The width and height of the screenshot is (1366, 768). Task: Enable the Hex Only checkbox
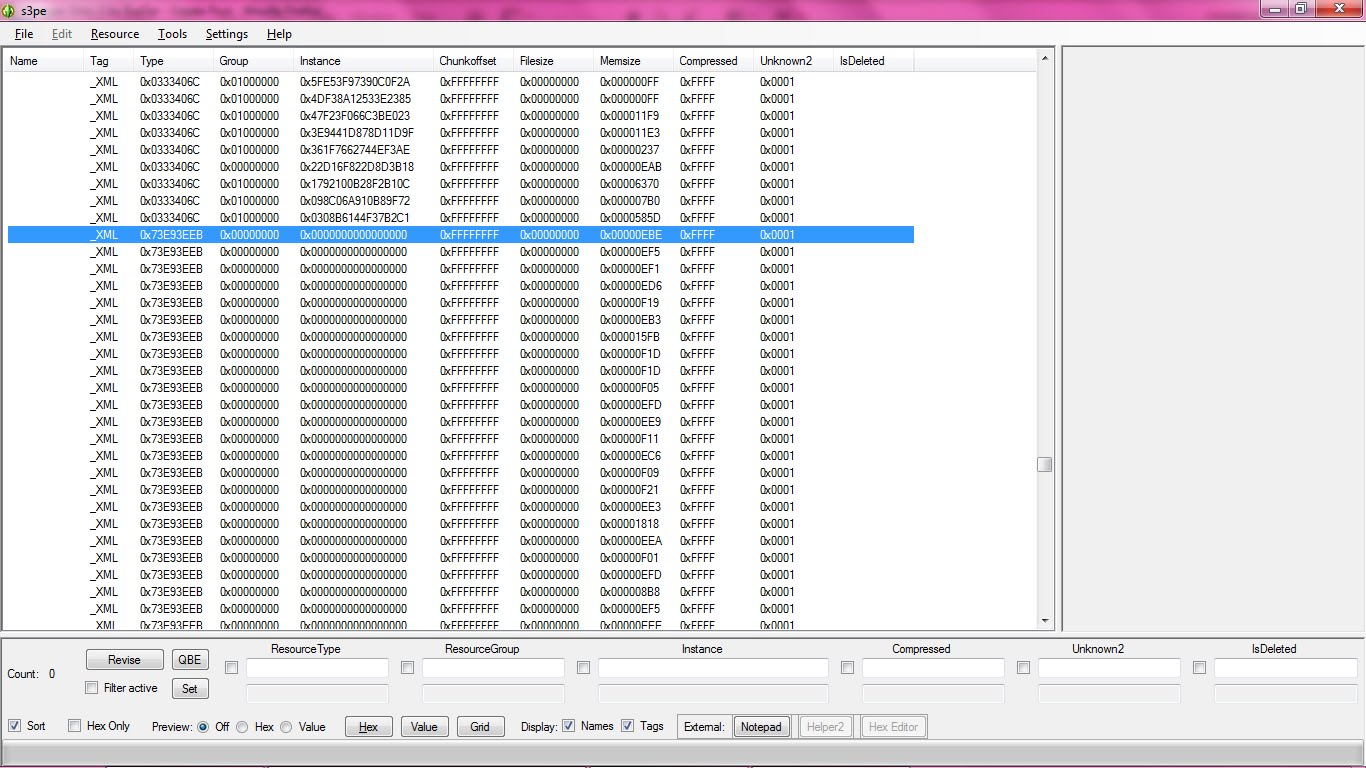(74, 726)
